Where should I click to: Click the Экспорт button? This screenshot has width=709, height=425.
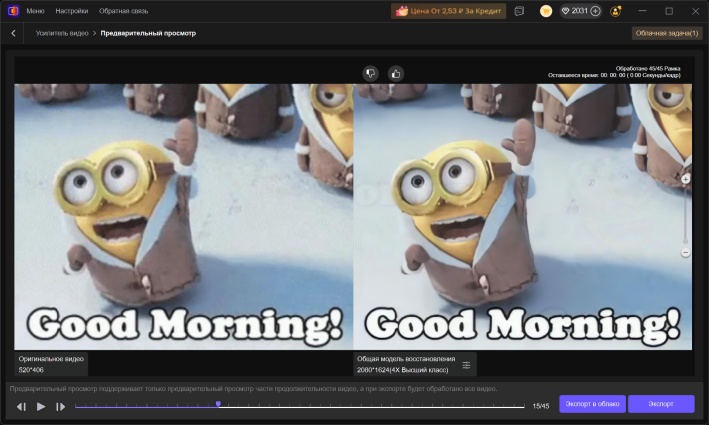(661, 404)
